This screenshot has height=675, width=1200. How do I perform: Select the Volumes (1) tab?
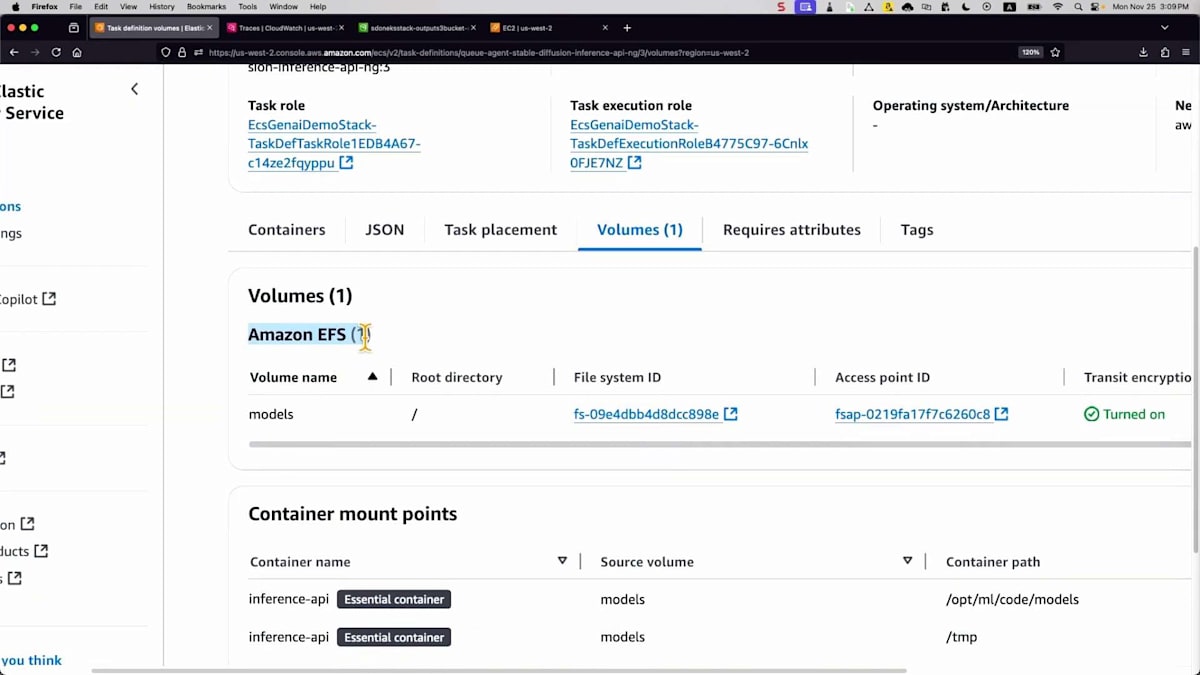[640, 229]
